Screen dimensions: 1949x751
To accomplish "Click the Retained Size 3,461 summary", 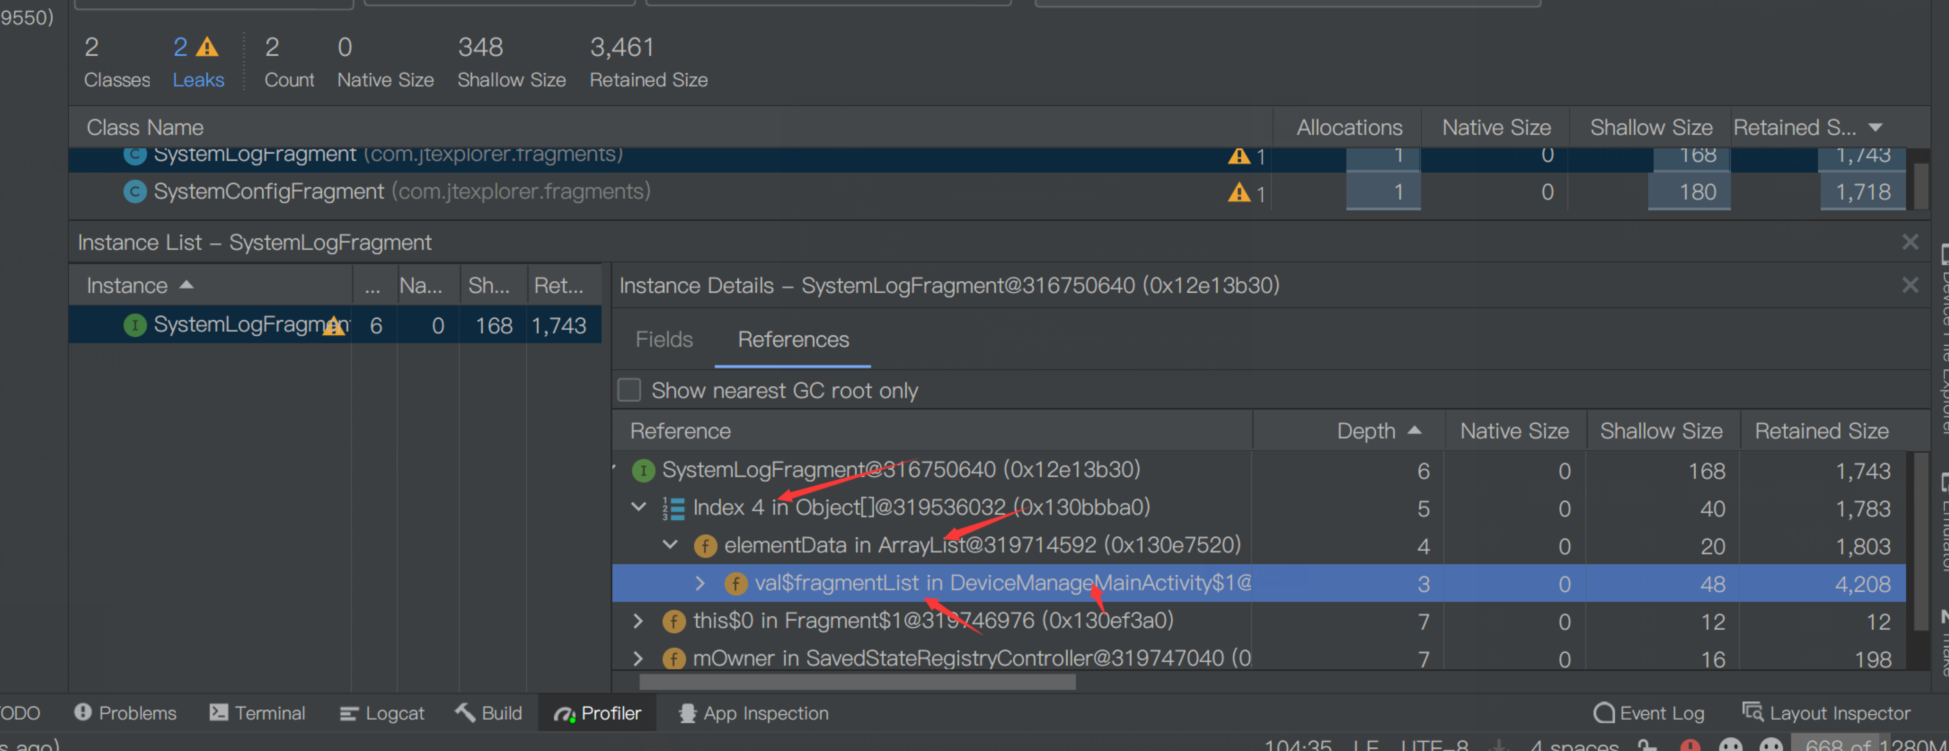I will point(648,62).
